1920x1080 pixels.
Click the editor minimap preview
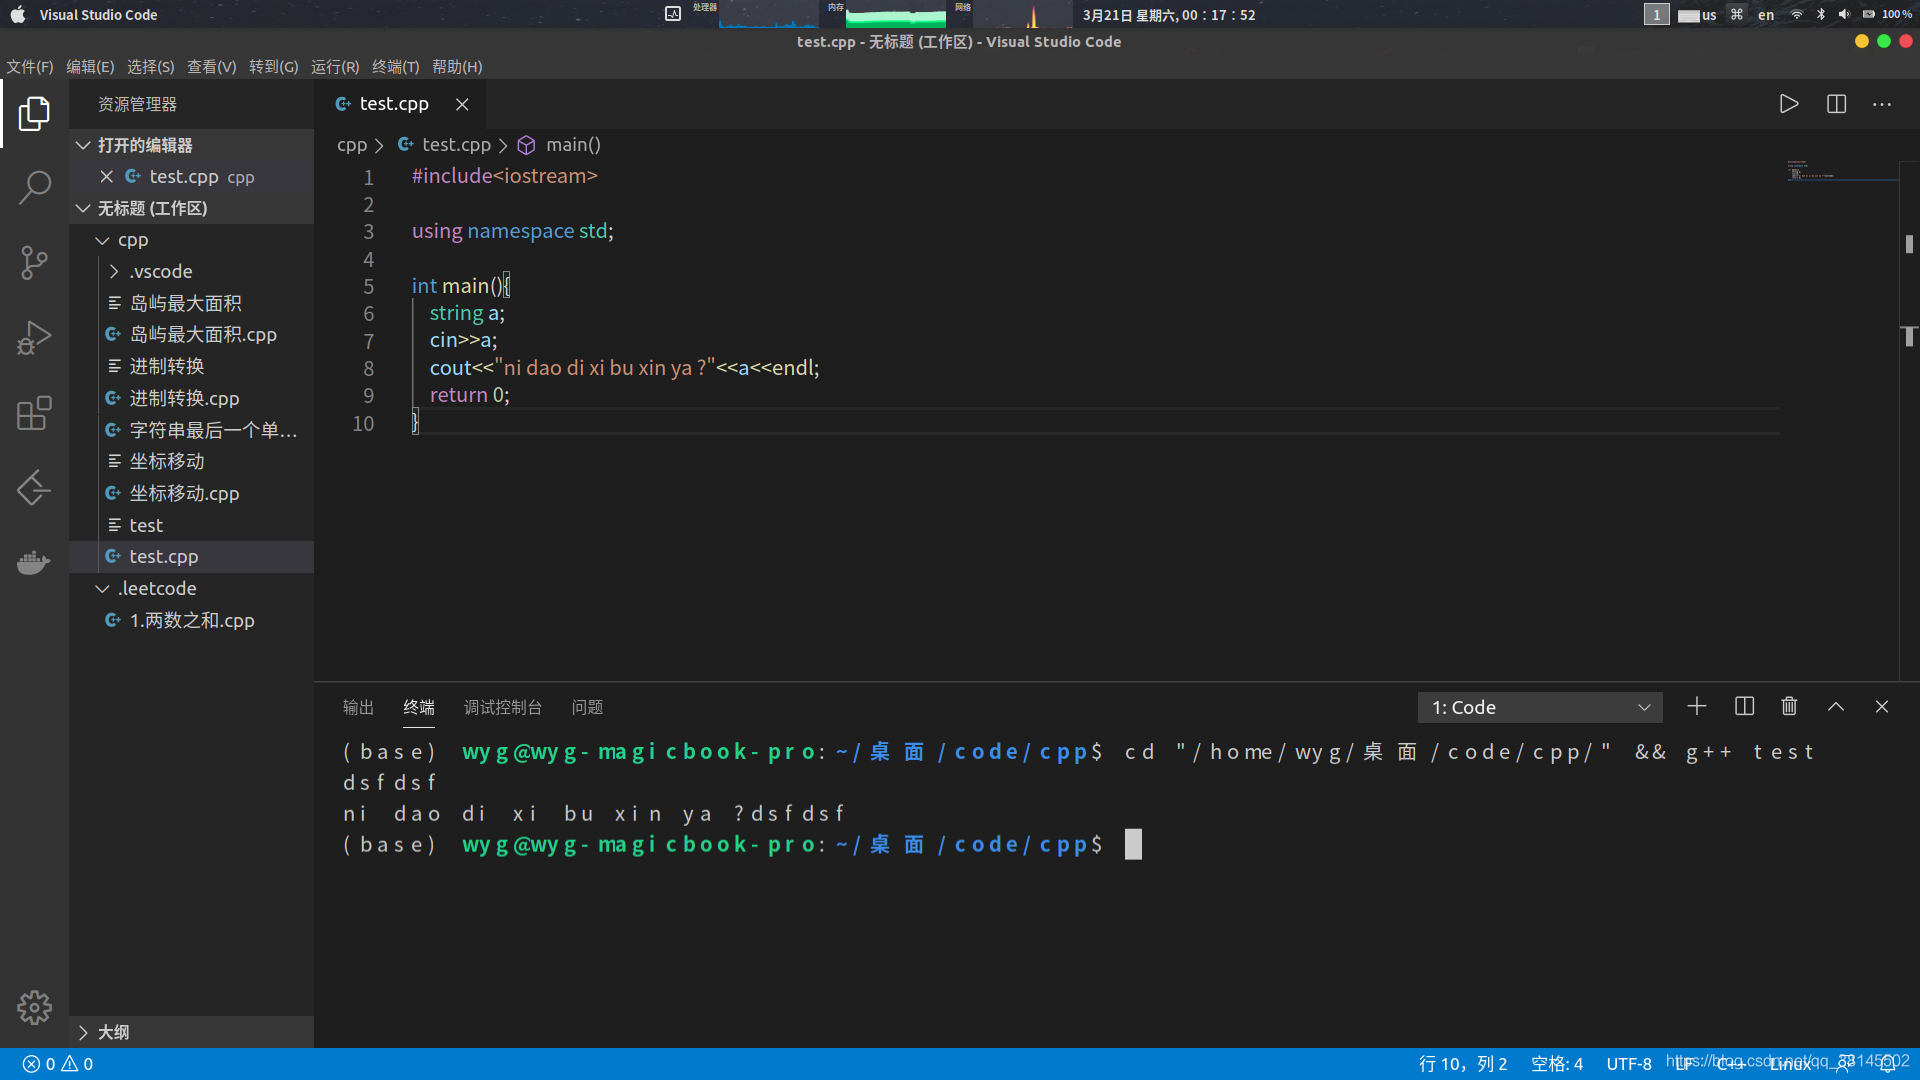pos(1842,170)
